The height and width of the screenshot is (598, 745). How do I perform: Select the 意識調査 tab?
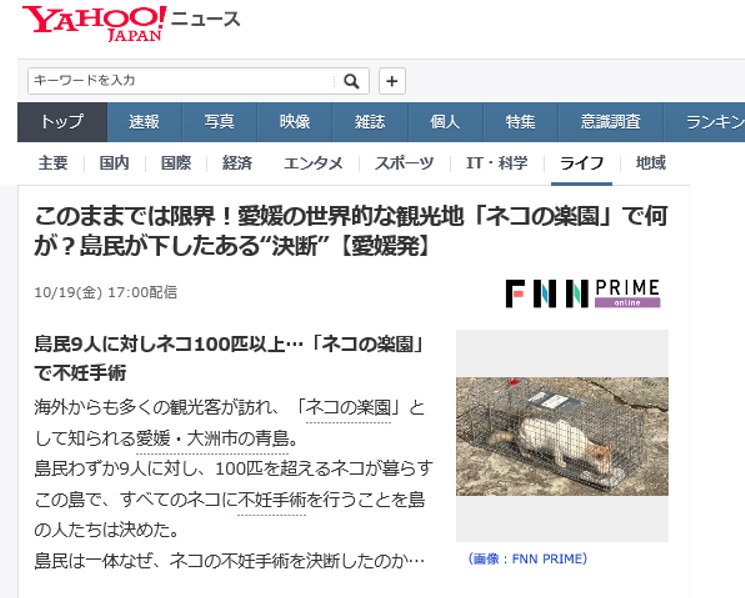point(611,122)
